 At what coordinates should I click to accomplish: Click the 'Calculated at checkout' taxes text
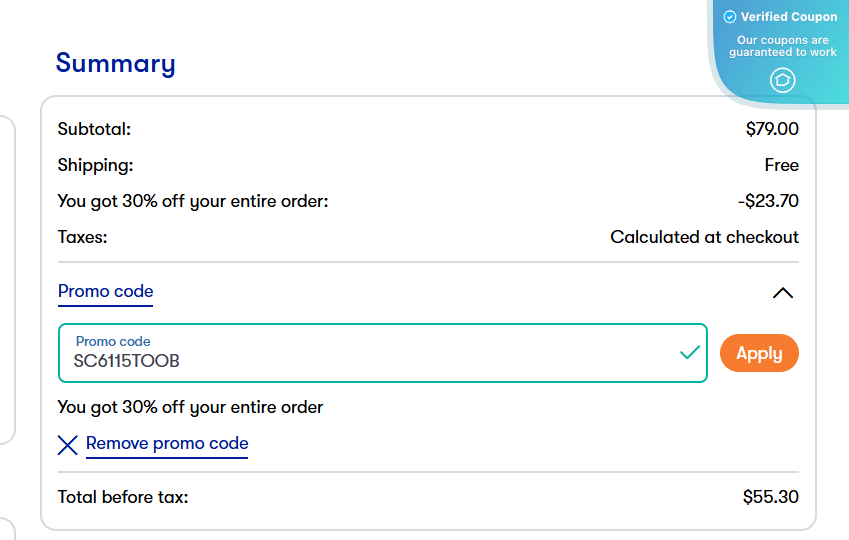[x=704, y=237]
